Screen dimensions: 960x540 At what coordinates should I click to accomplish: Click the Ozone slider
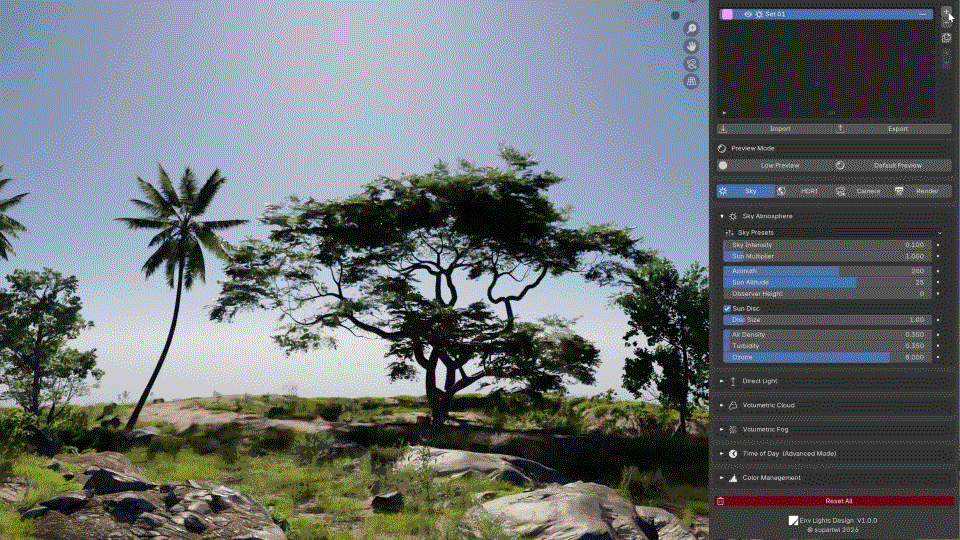click(827, 357)
